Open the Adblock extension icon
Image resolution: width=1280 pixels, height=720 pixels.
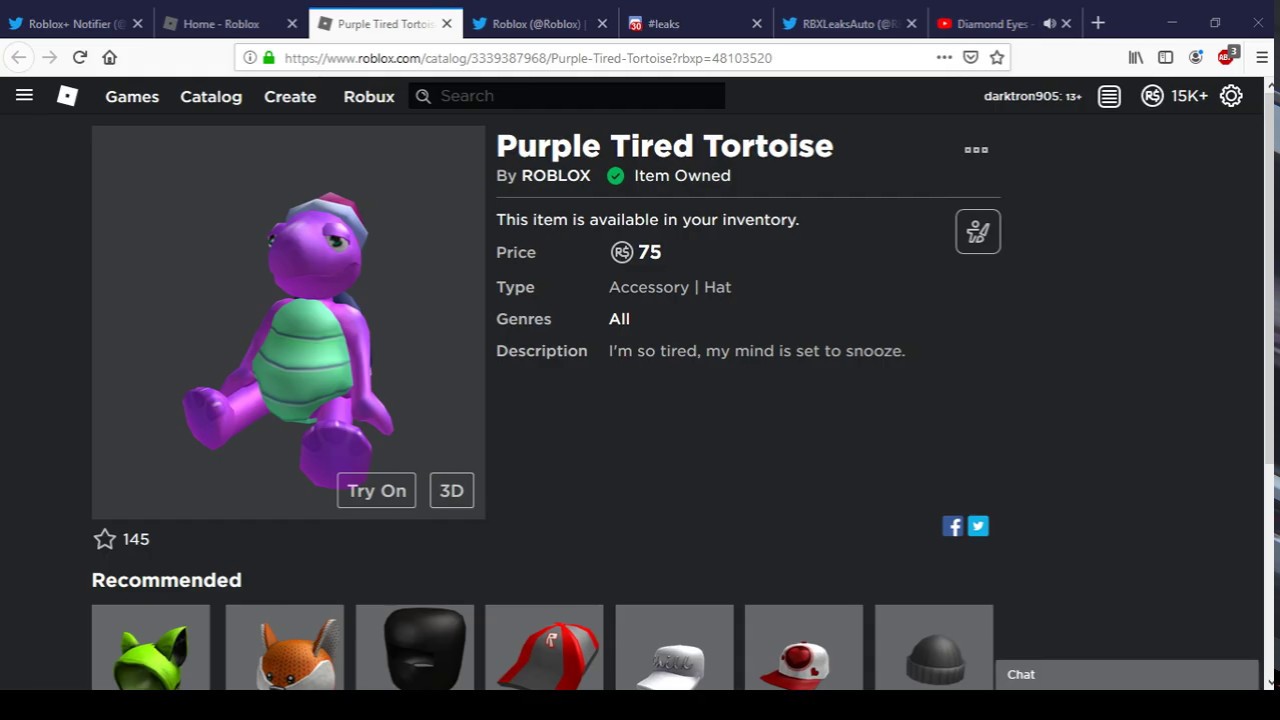pos(1227,56)
